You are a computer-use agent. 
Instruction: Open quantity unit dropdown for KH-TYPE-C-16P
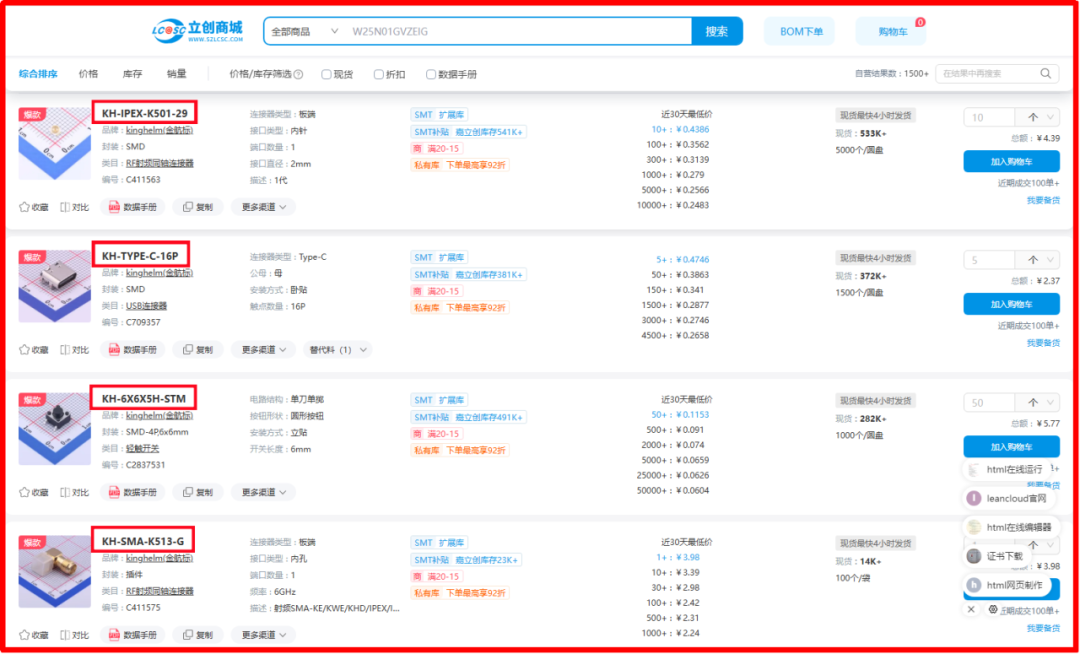click(1037, 260)
